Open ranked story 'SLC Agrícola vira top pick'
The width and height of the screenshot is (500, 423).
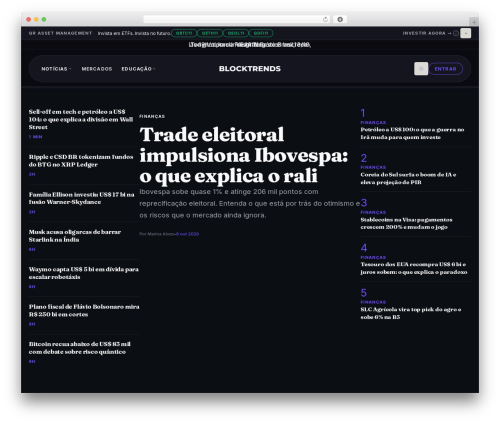click(411, 313)
